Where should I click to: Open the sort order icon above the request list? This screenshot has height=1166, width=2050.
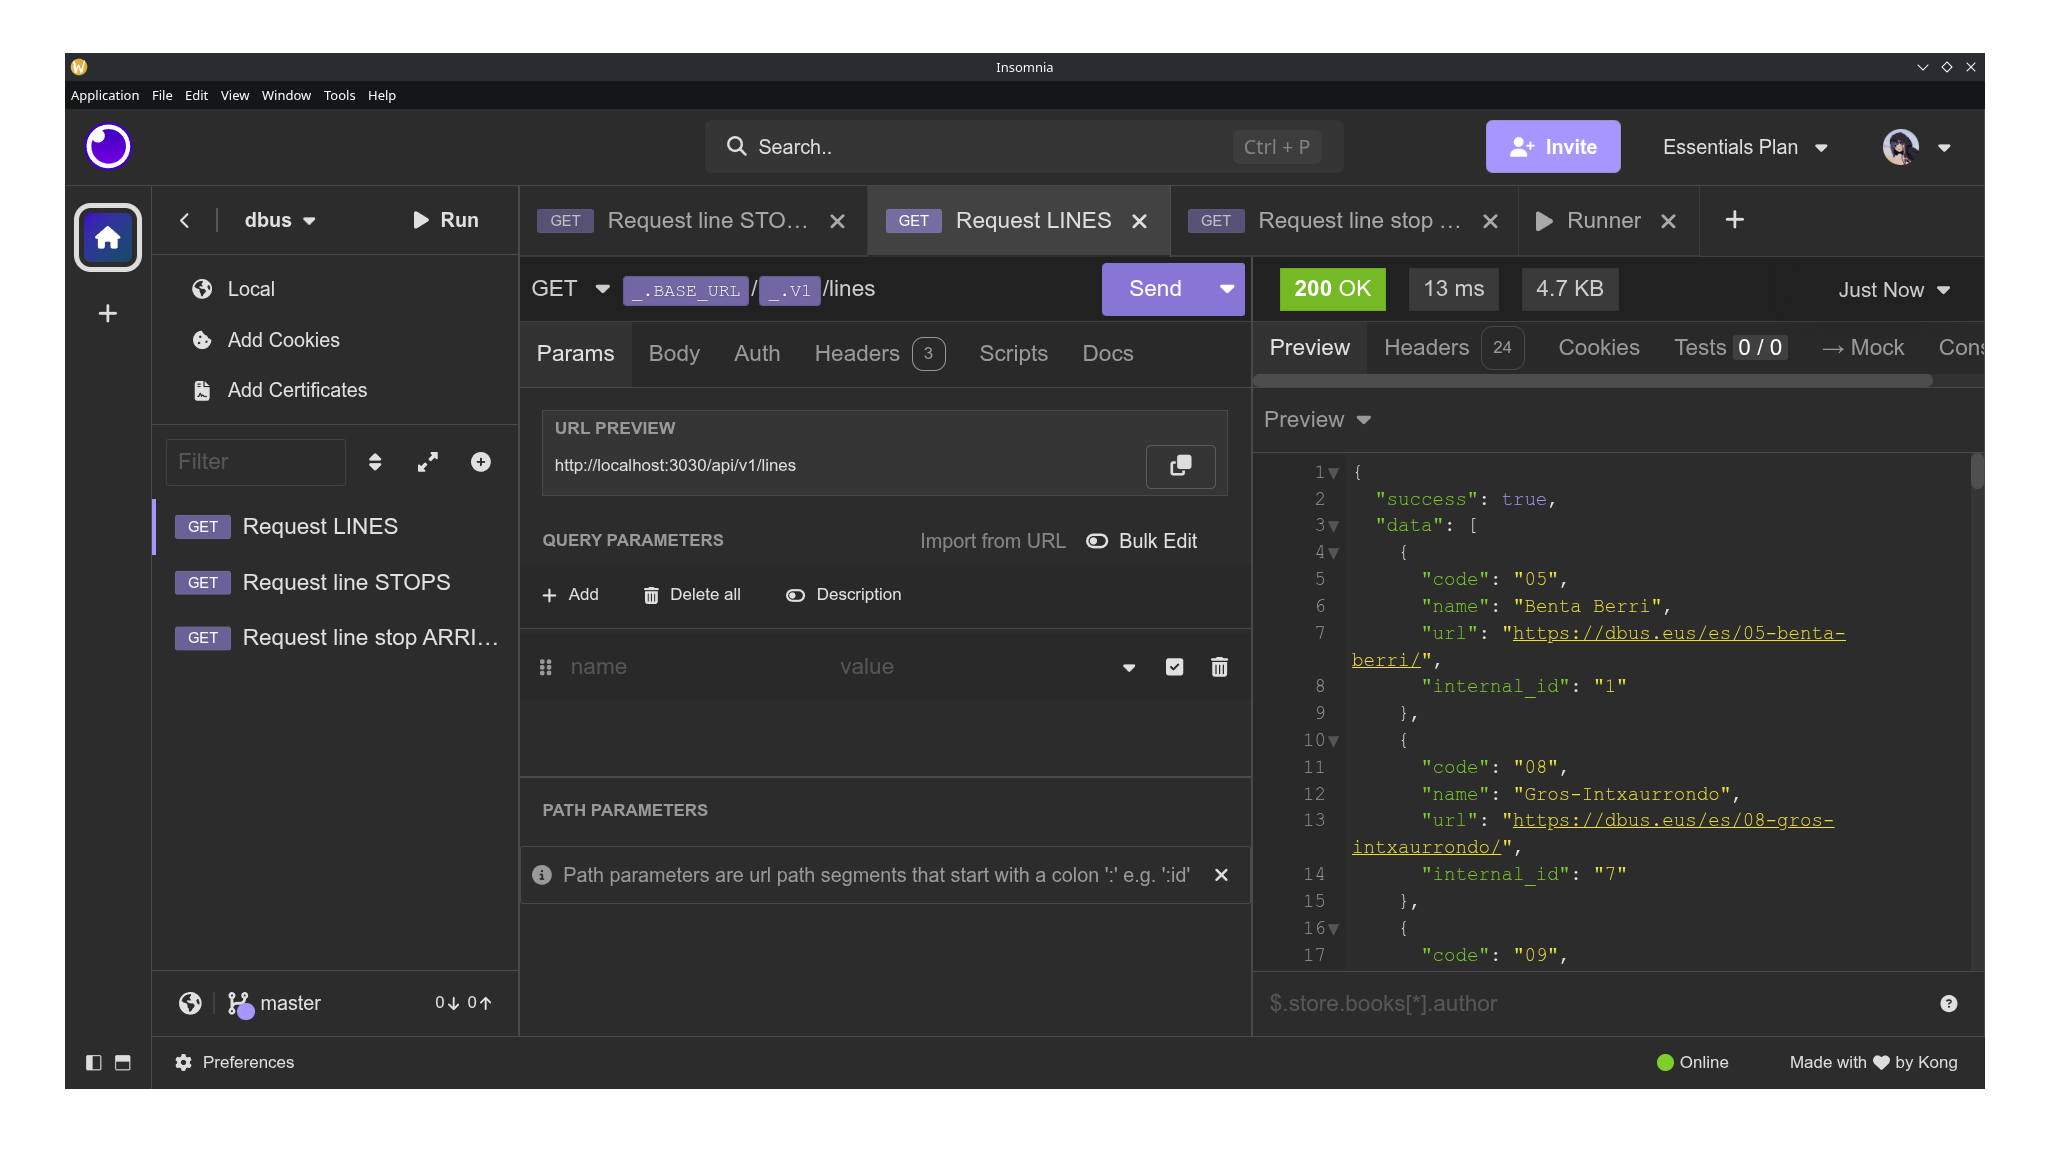pyautogui.click(x=375, y=462)
